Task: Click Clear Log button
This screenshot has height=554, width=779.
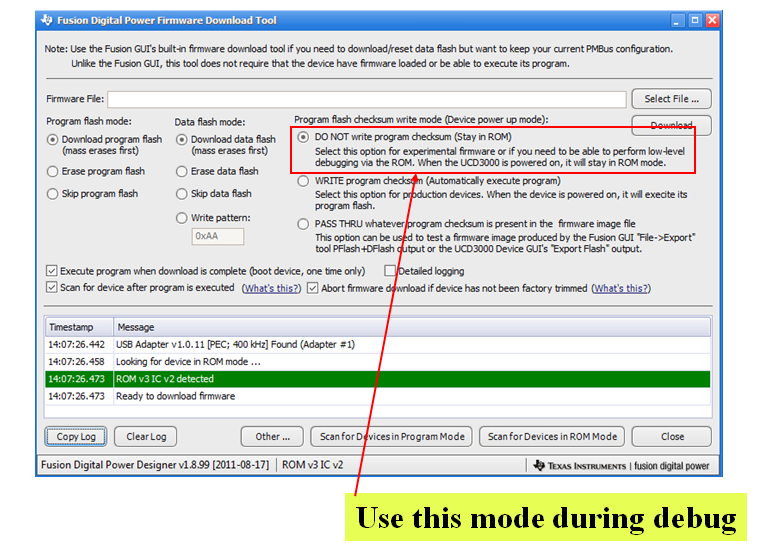Action: pyautogui.click(x=146, y=437)
